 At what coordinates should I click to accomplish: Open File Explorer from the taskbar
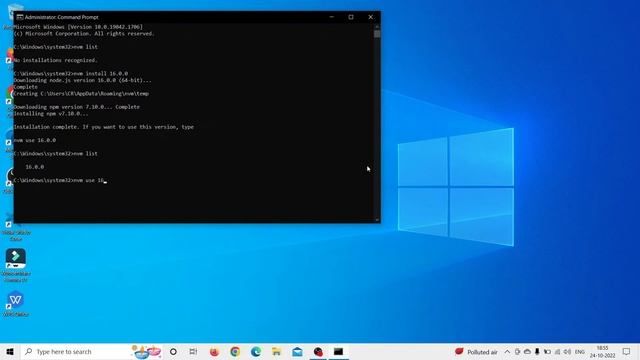coord(277,351)
